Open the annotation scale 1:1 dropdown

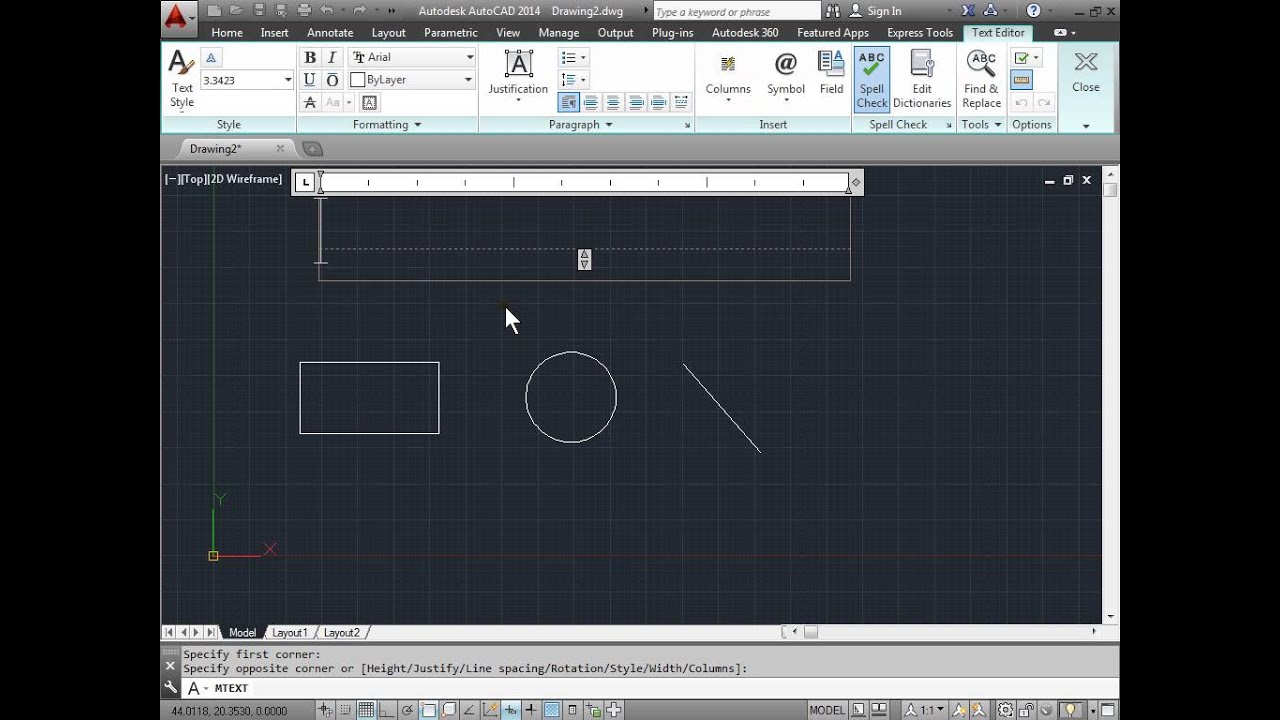(926, 710)
